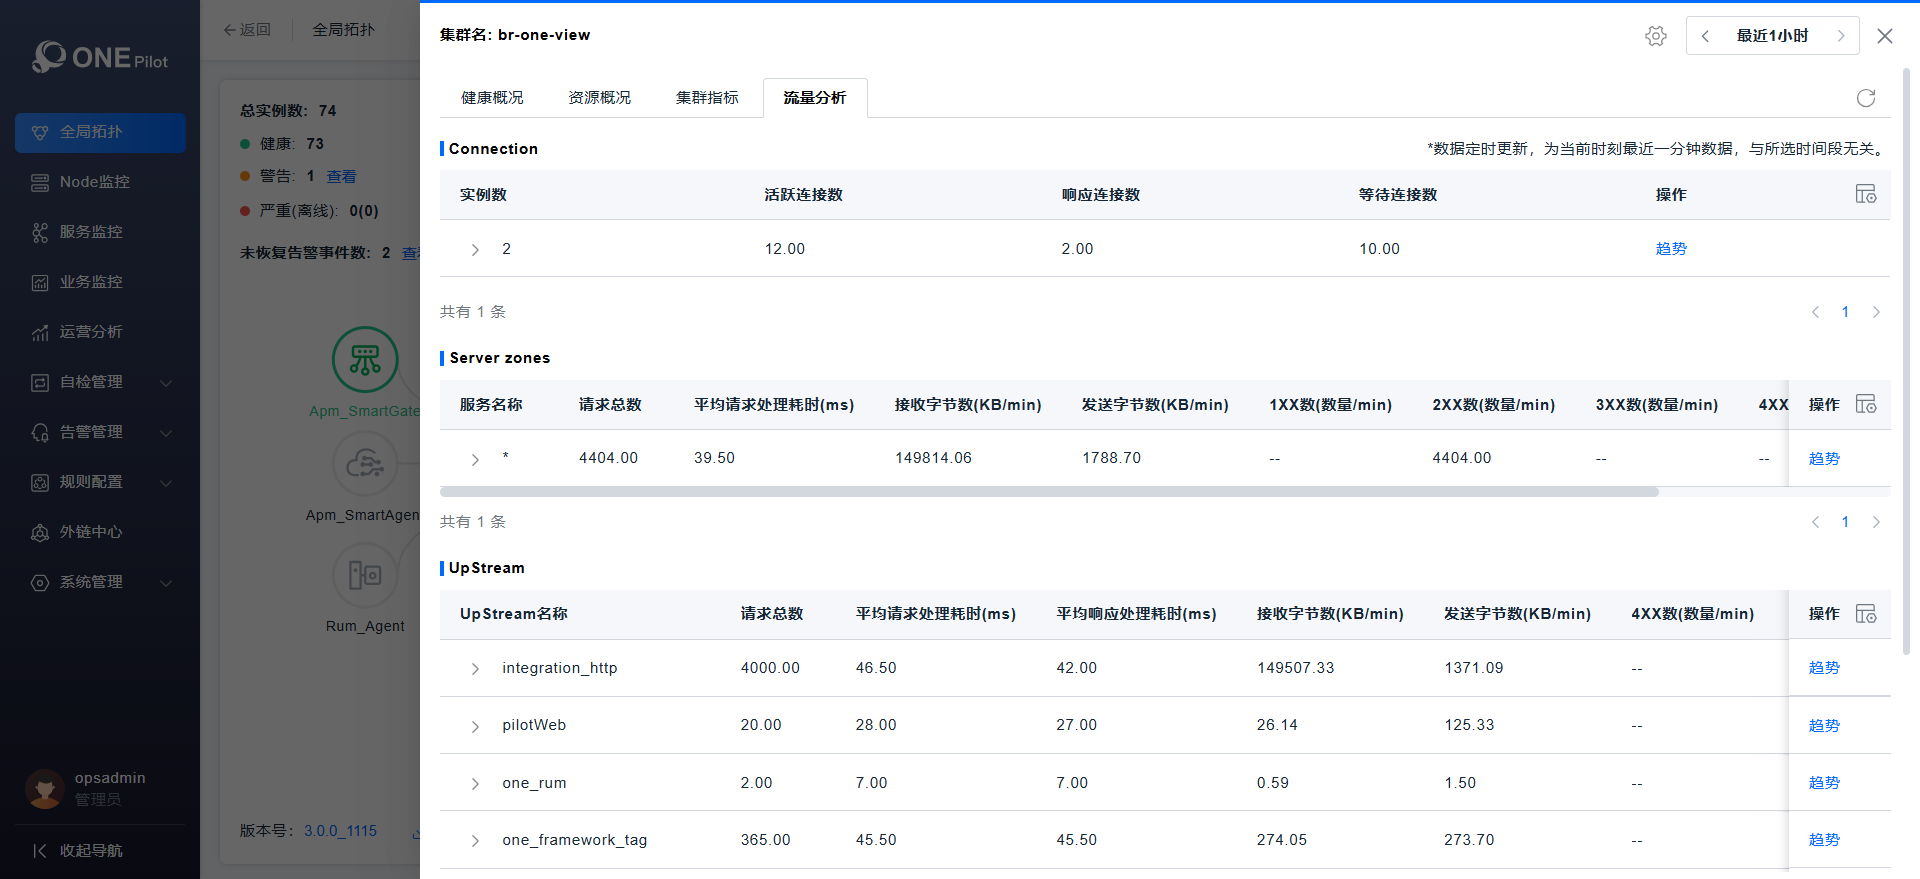Click 趋势 link for one_rum upstream
This screenshot has height=879, width=1920.
1823,783
